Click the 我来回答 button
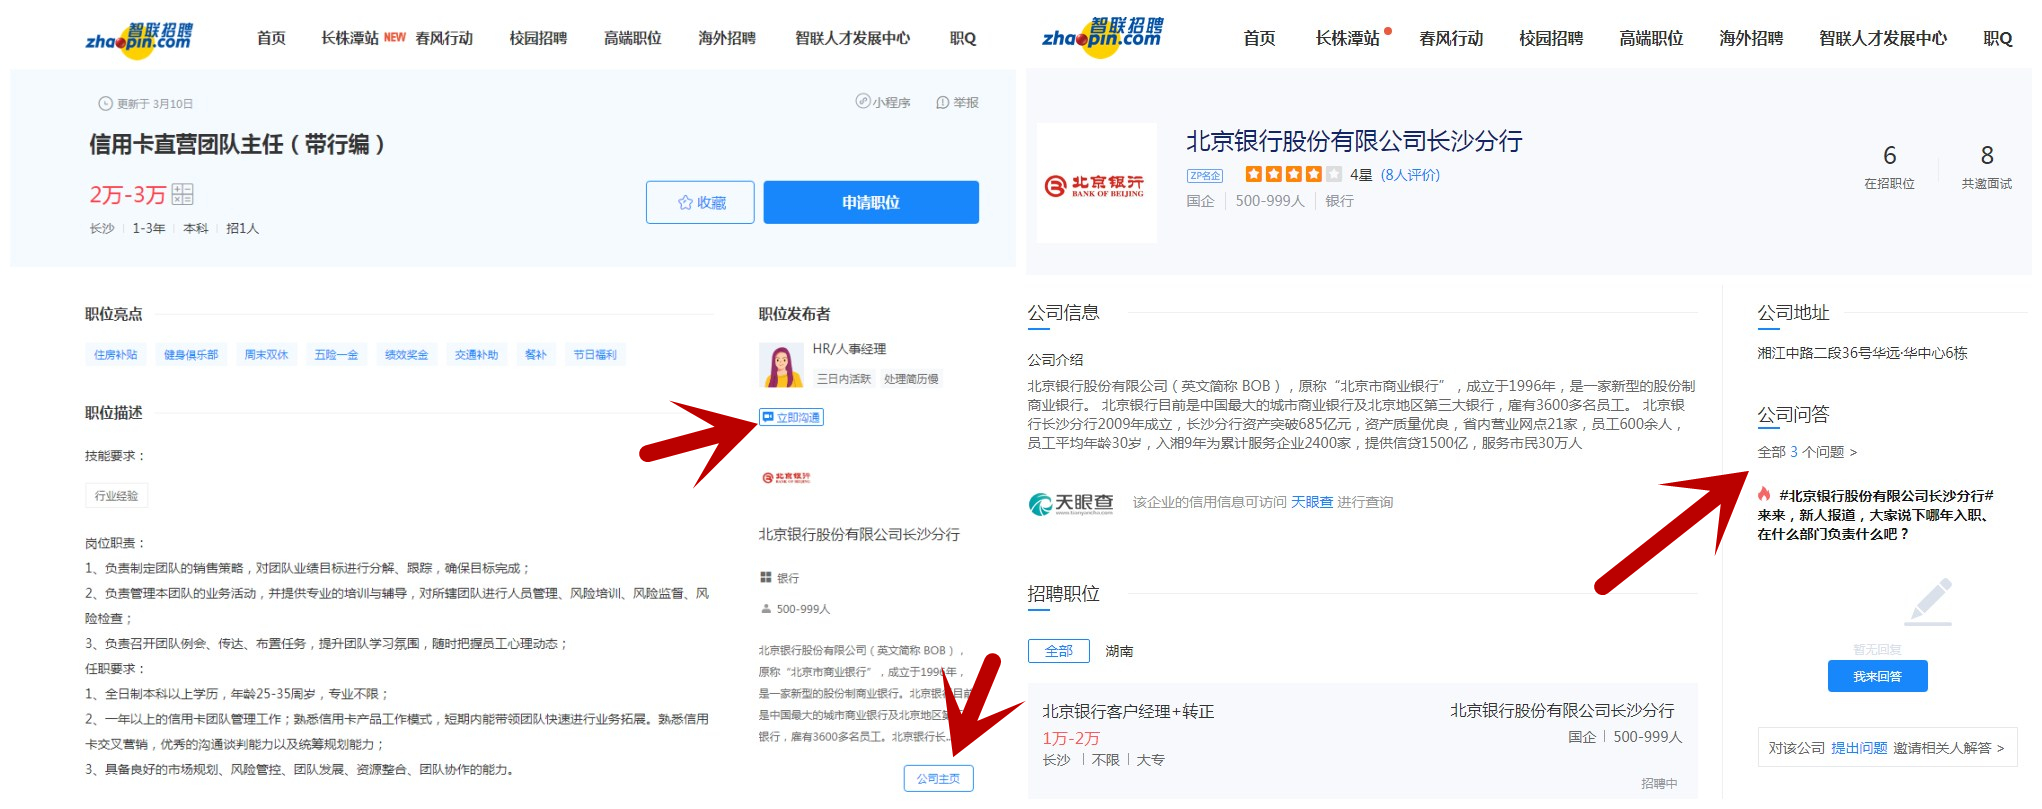Viewport: 2042px width, 809px height. 1877,676
